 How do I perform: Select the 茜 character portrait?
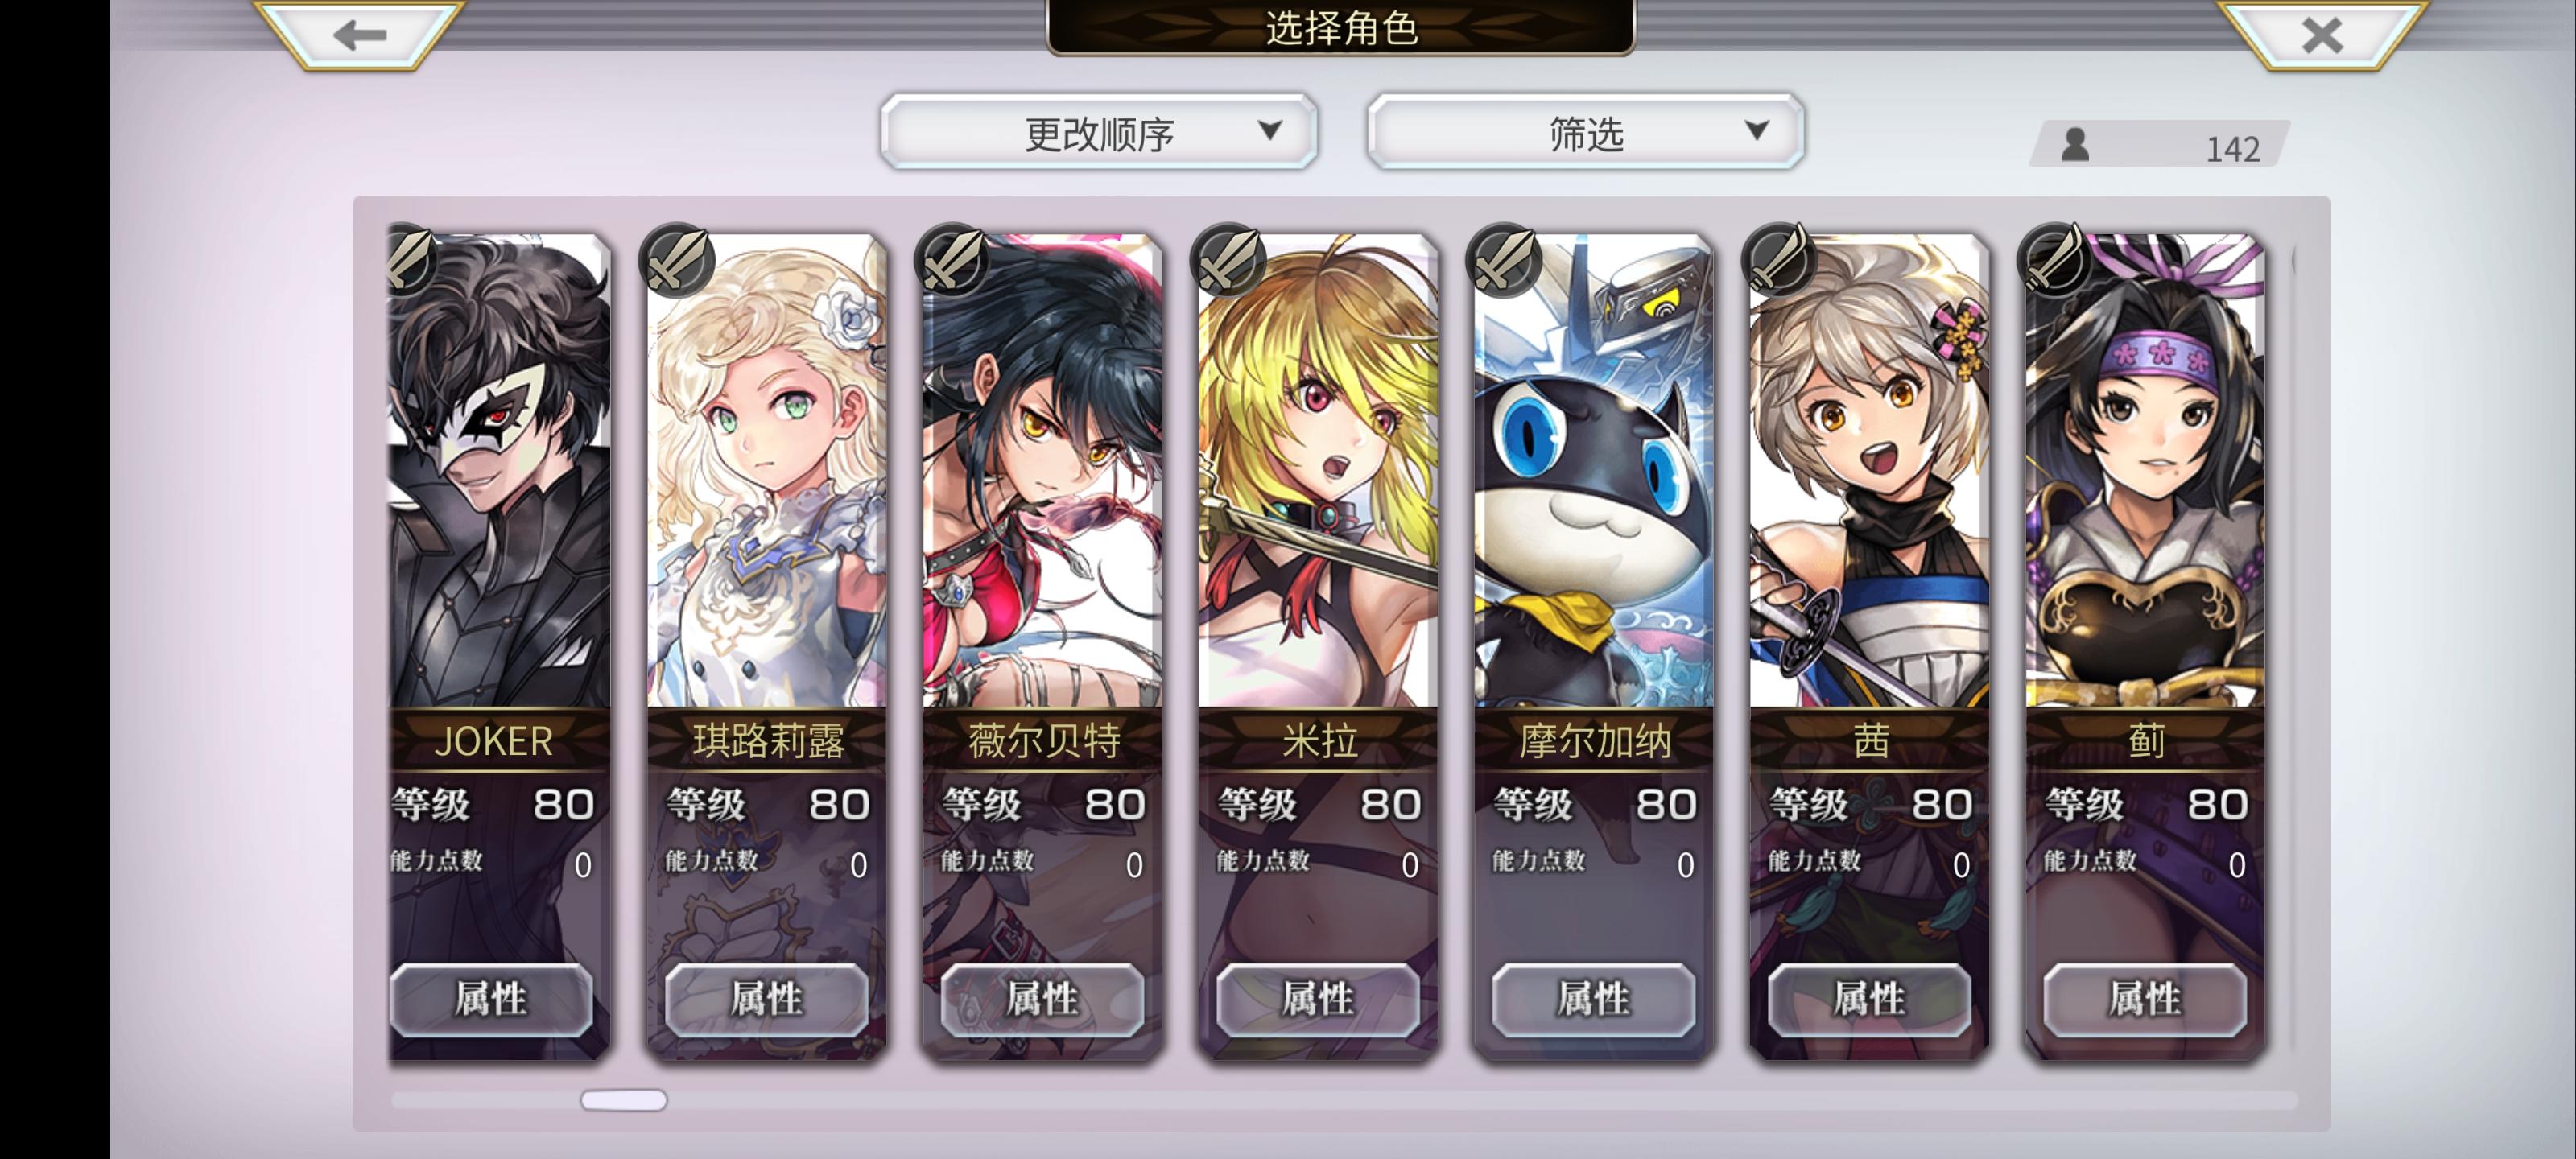1869,470
